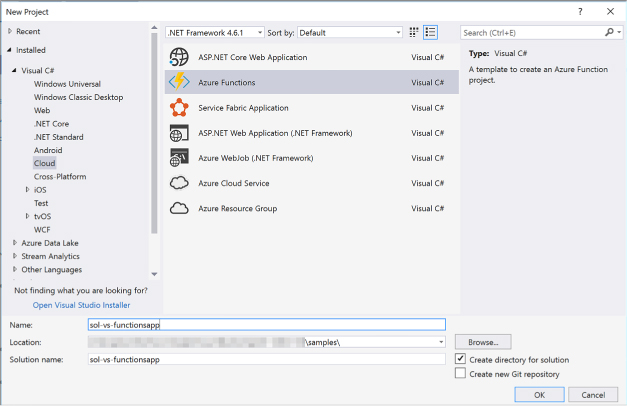627x406 pixels.
Task: Click the Azure Functions lightning bolt icon
Action: click(x=179, y=82)
